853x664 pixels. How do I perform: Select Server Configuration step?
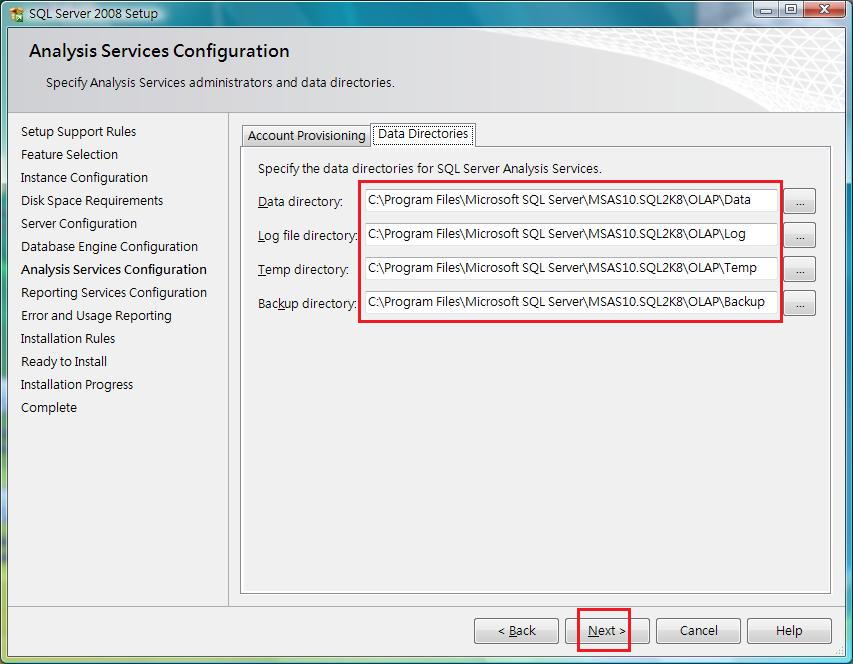(79, 224)
